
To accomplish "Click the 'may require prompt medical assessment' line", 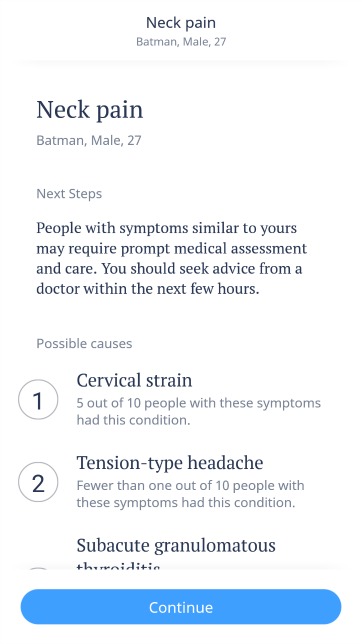I will pyautogui.click(x=171, y=248).
